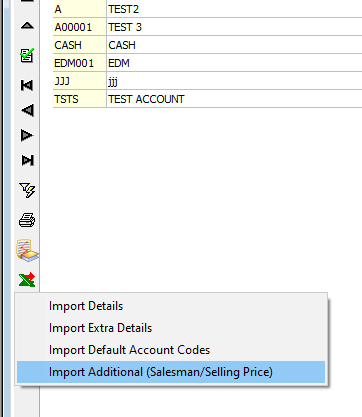Choose Import Details from menu
362x417 pixels.
coord(86,306)
